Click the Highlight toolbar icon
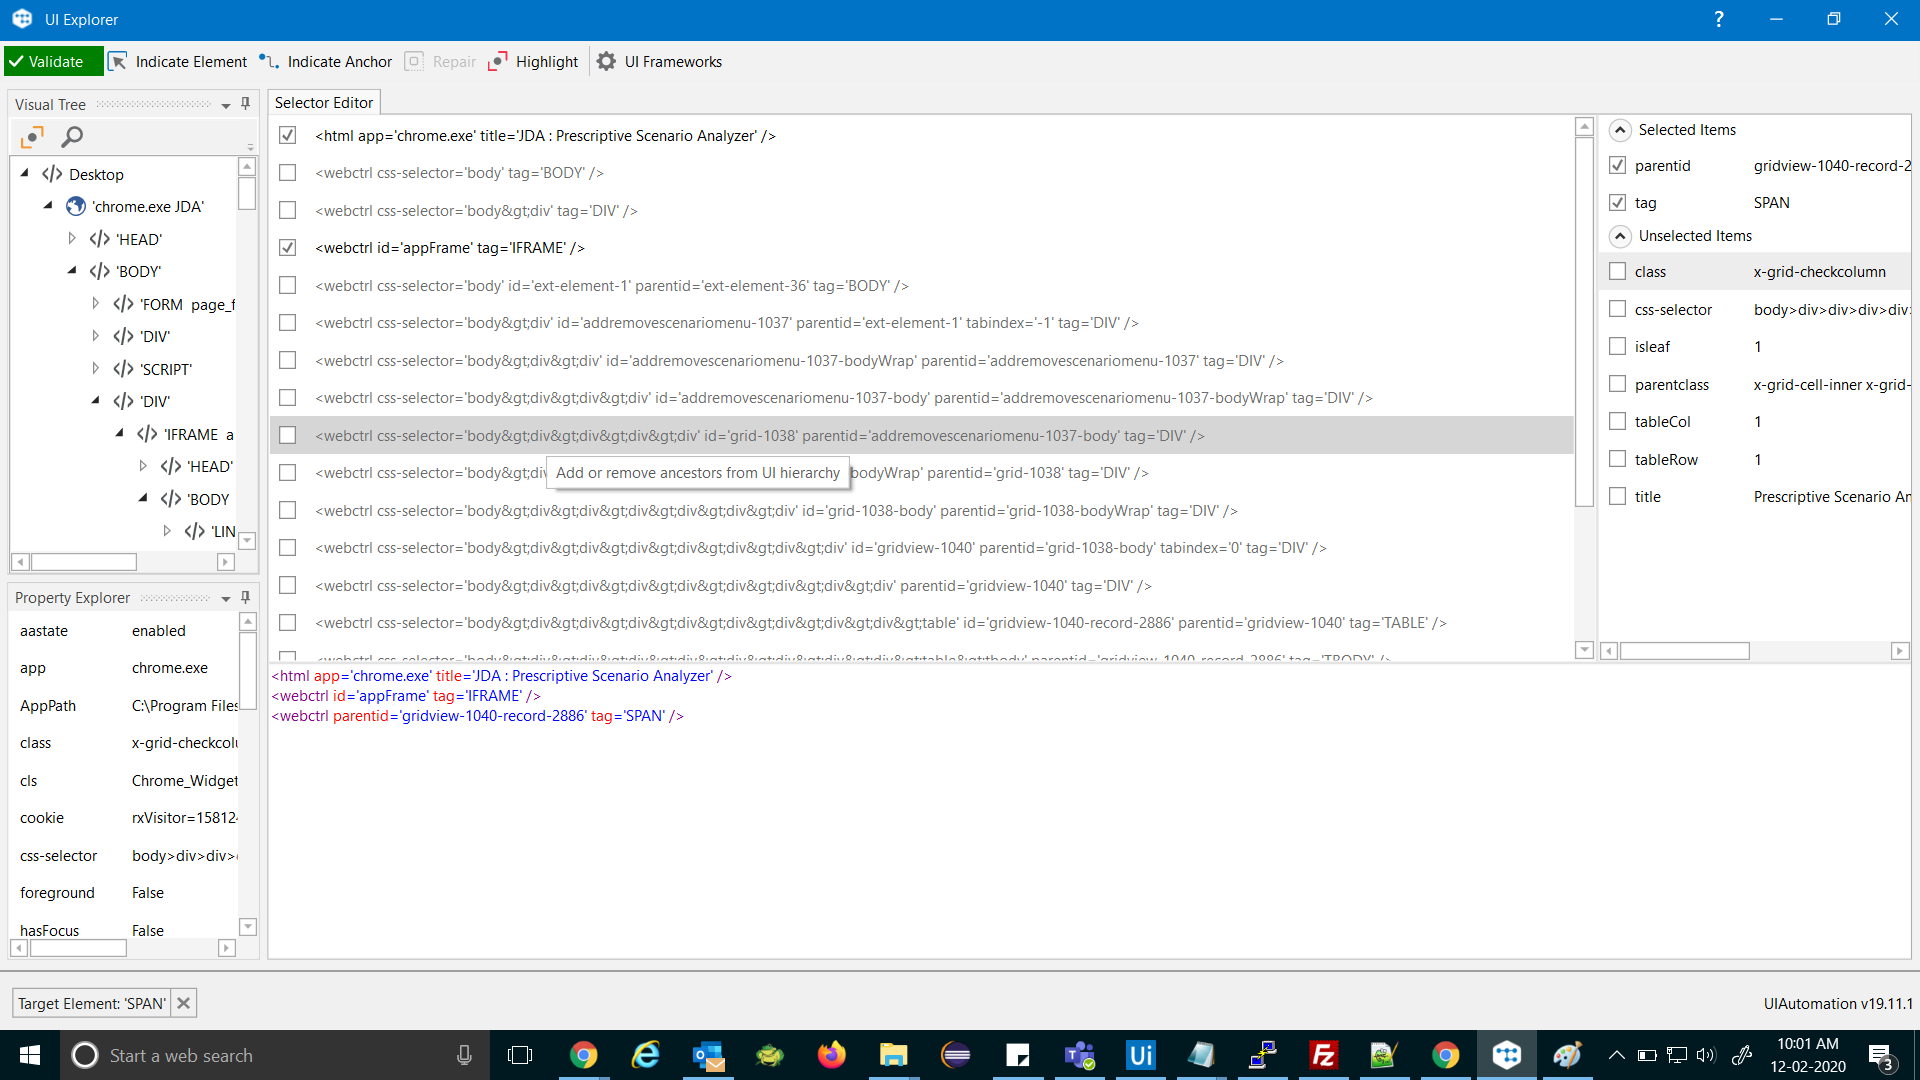1920x1080 pixels. (498, 62)
